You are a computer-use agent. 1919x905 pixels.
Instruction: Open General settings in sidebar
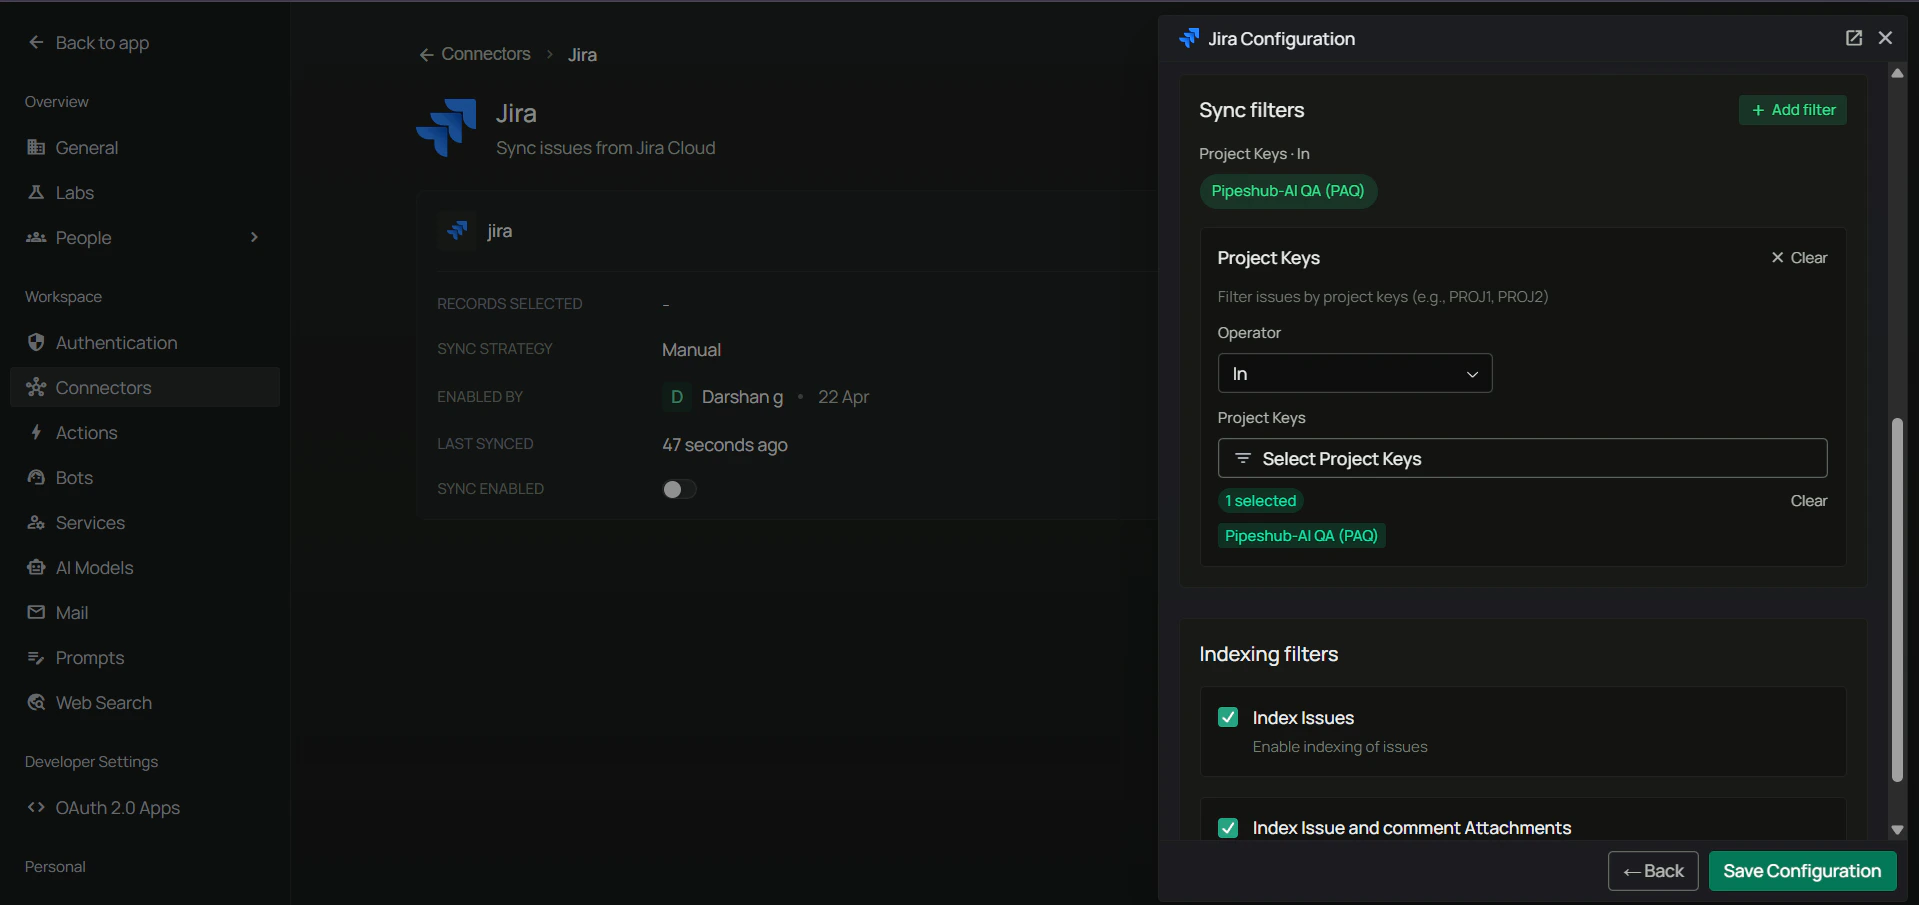click(145, 147)
